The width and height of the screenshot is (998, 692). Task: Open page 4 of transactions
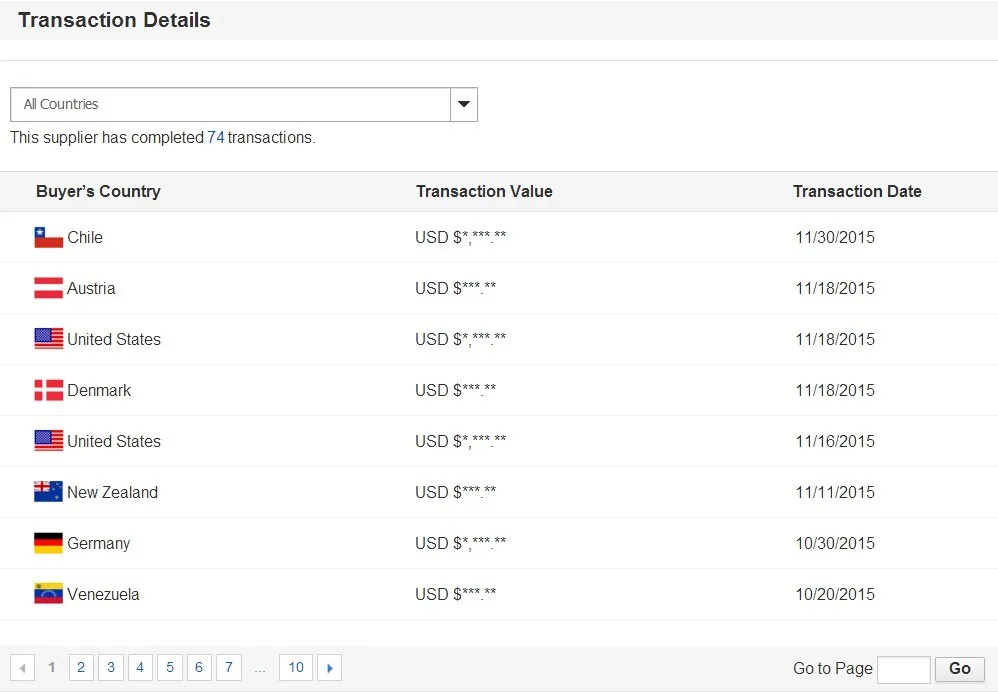pos(140,668)
